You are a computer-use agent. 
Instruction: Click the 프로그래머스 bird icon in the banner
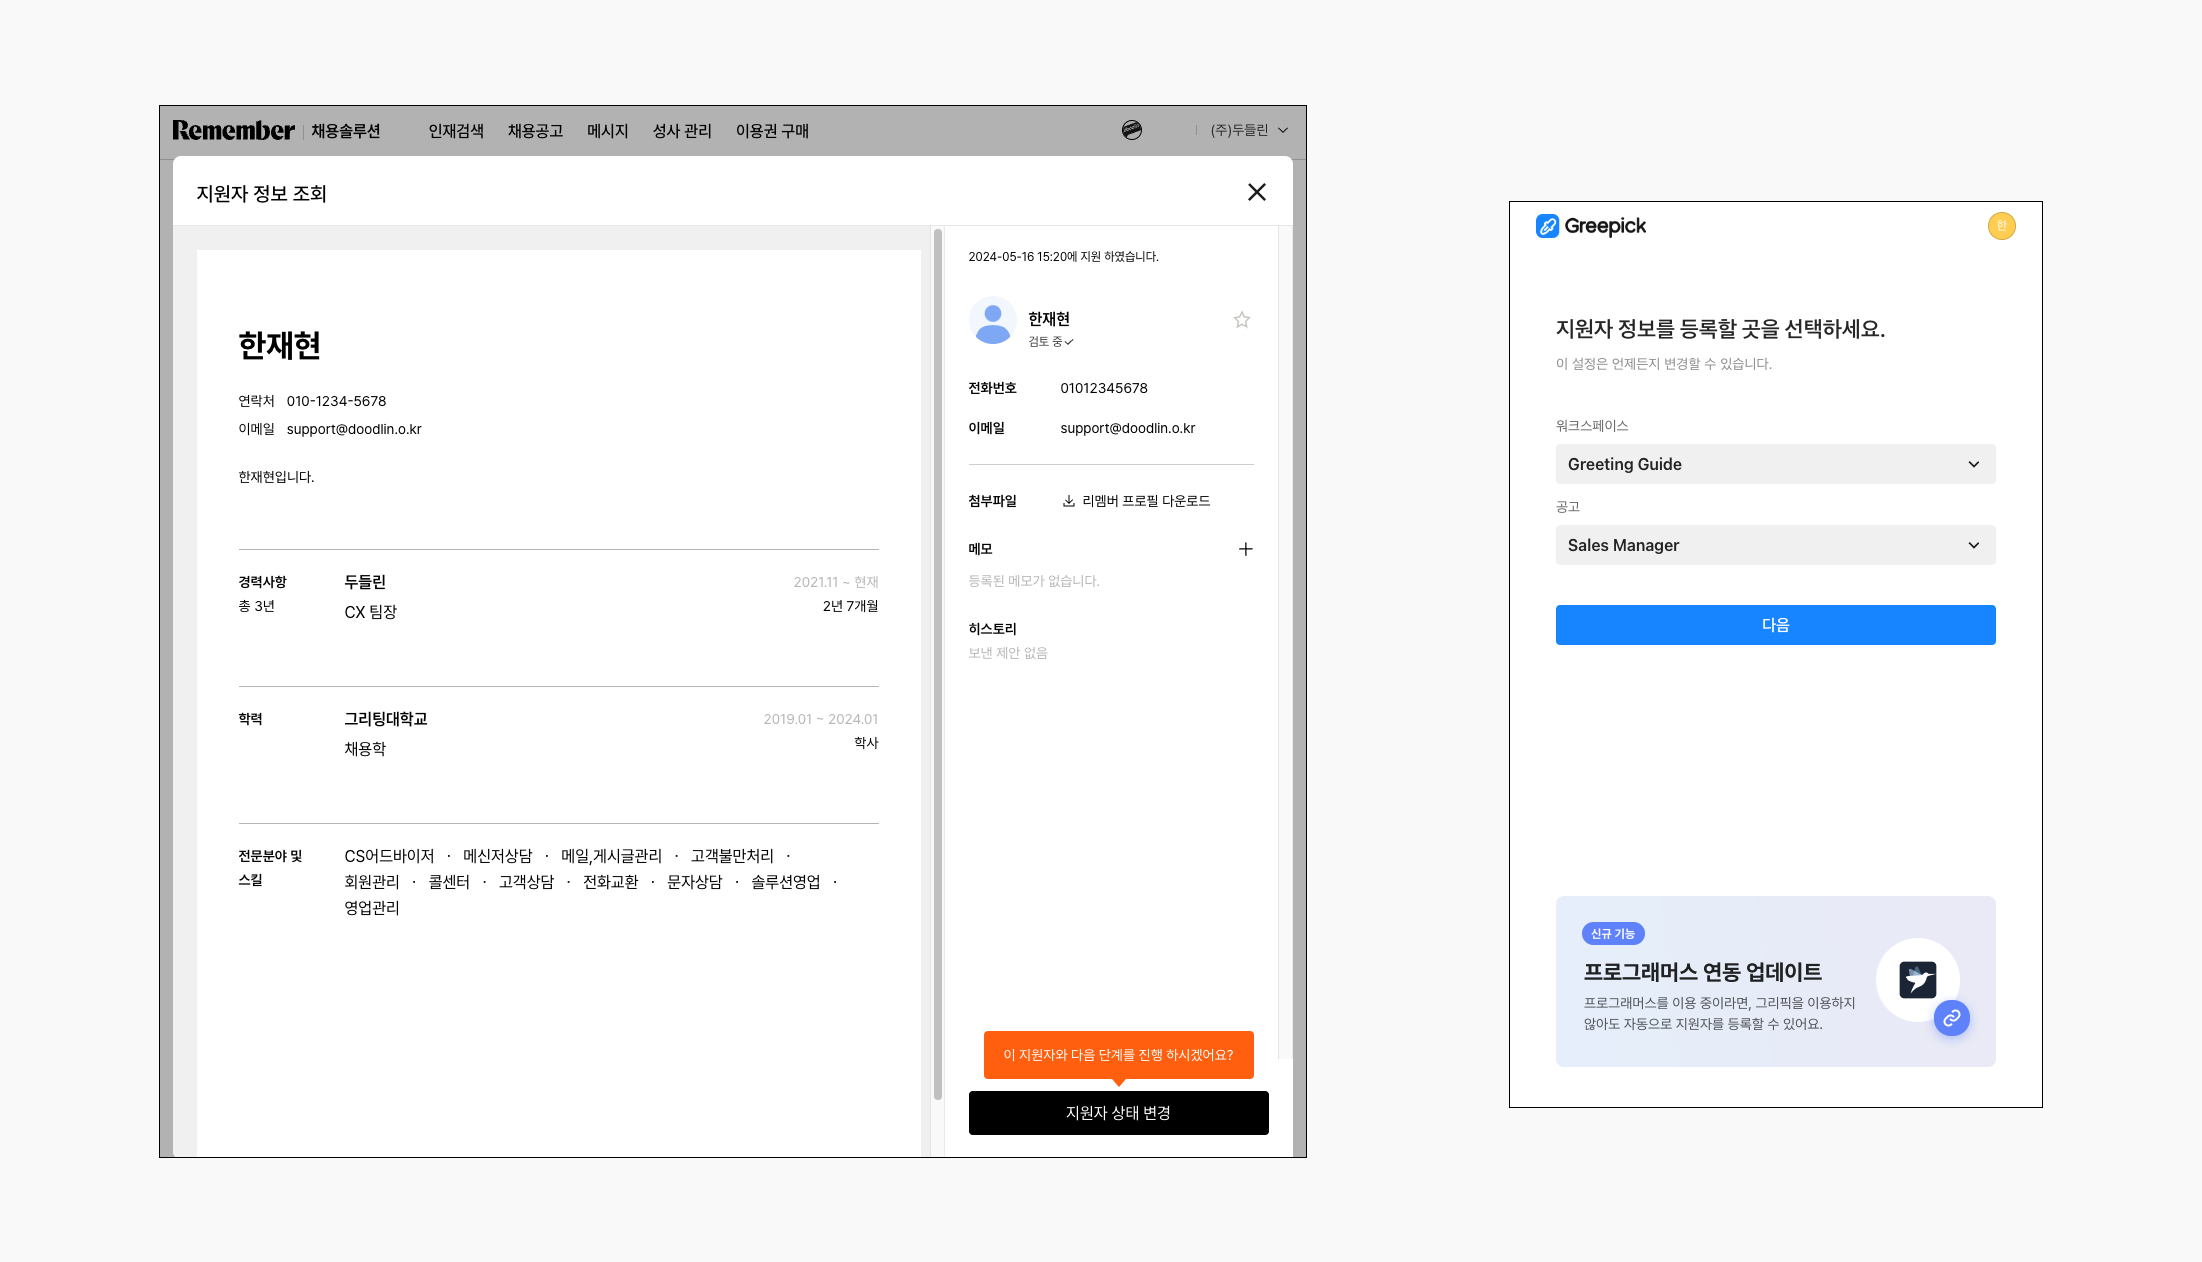coord(1918,979)
